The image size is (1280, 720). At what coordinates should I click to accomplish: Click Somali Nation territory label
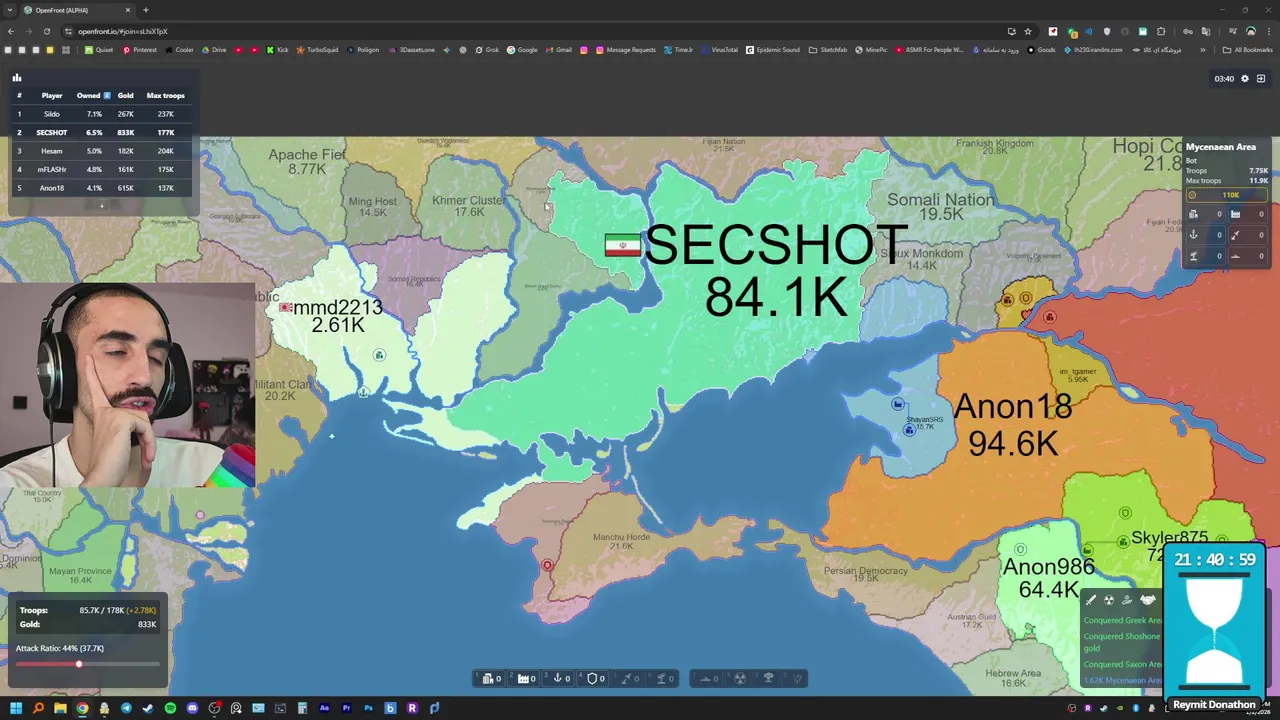tap(940, 199)
